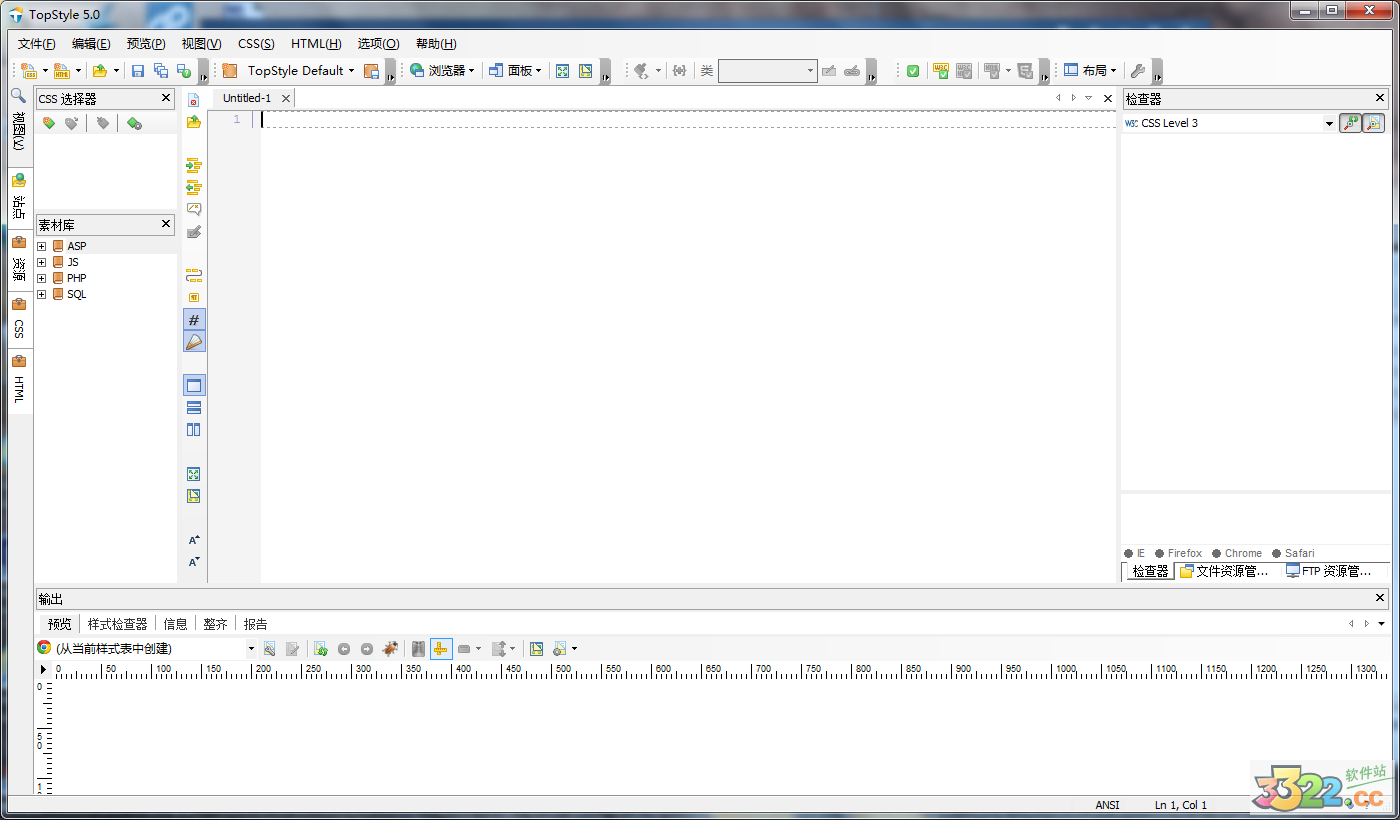This screenshot has width=1400, height=820.
Task: Open options via wrench icon
Action: [x=1137, y=71]
